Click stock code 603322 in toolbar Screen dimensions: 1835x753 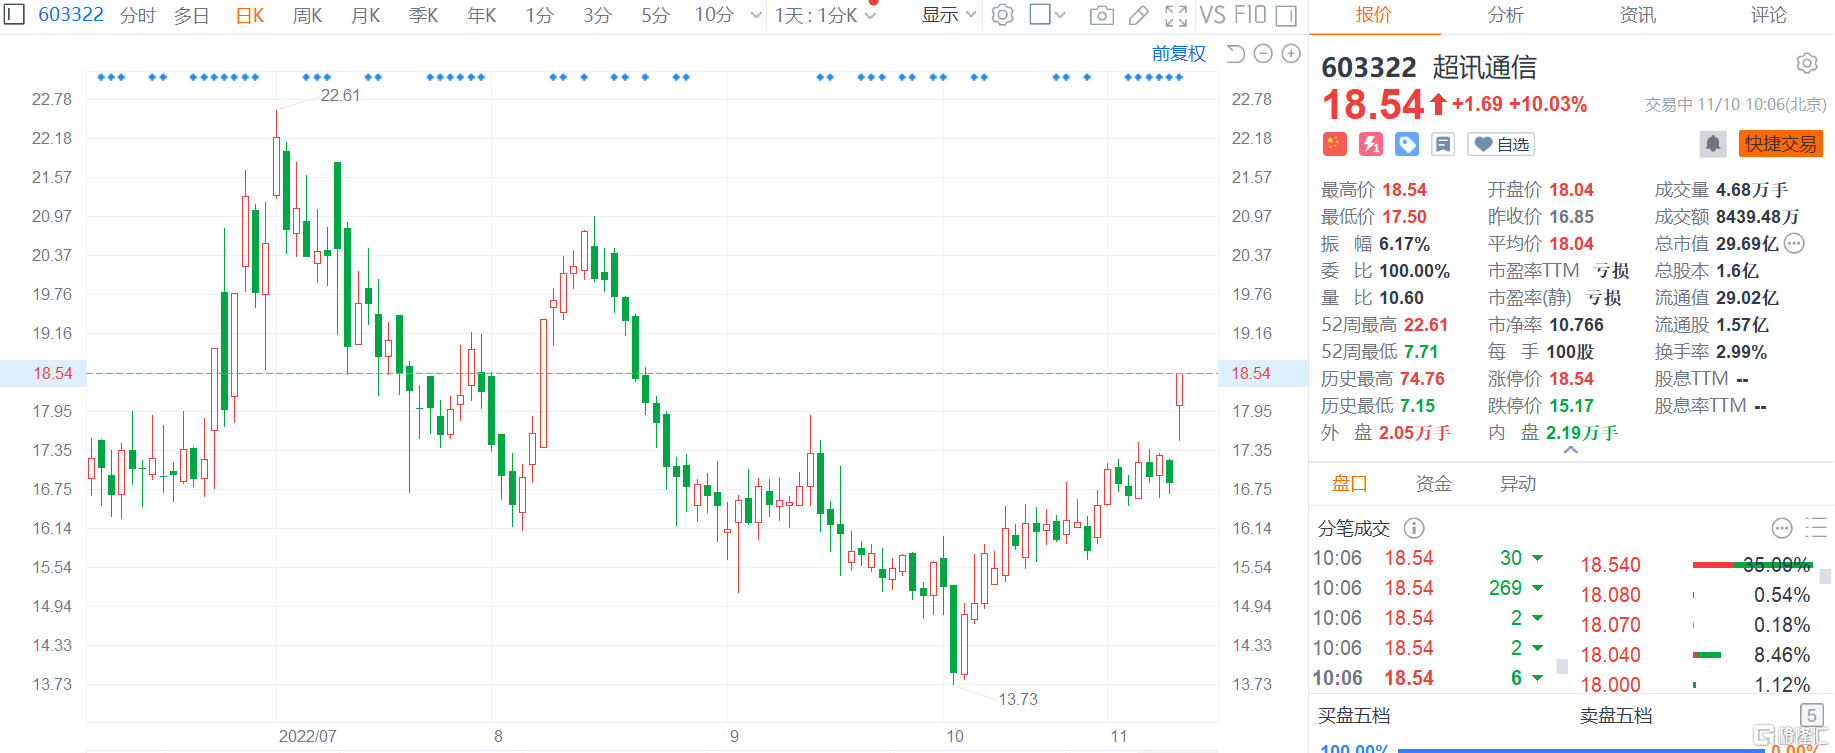[71, 15]
